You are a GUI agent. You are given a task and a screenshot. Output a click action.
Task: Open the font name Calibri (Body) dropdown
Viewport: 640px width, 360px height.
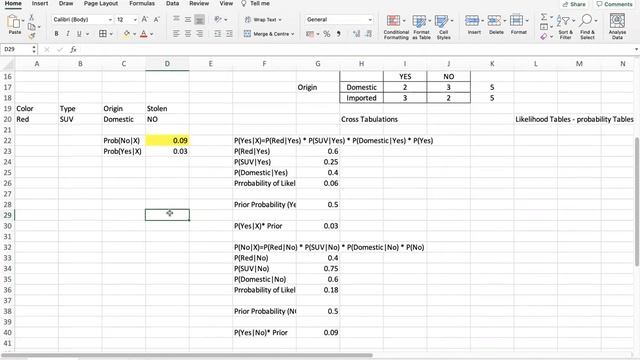[x=110, y=20]
